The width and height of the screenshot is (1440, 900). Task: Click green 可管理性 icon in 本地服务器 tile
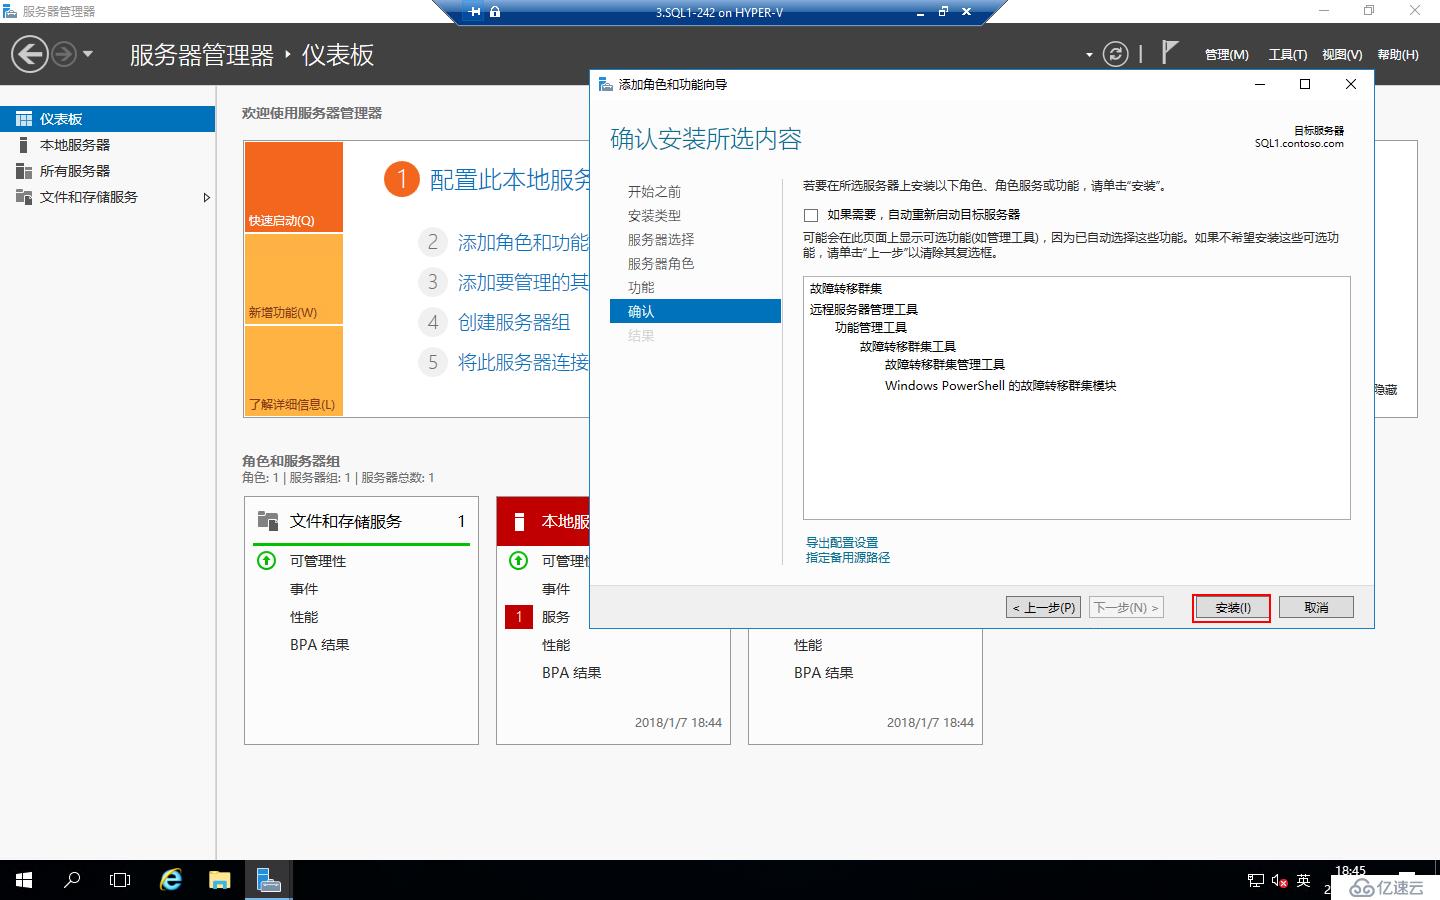click(x=519, y=561)
